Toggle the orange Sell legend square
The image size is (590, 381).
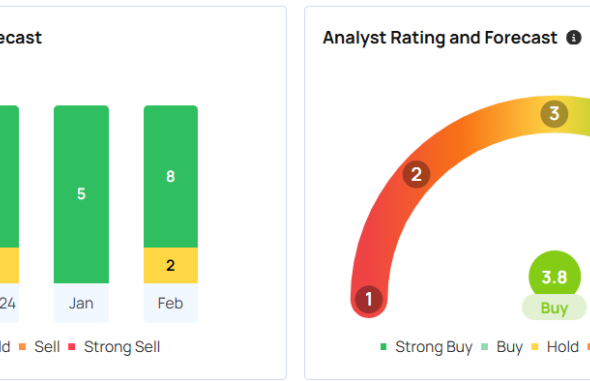[x=23, y=347]
